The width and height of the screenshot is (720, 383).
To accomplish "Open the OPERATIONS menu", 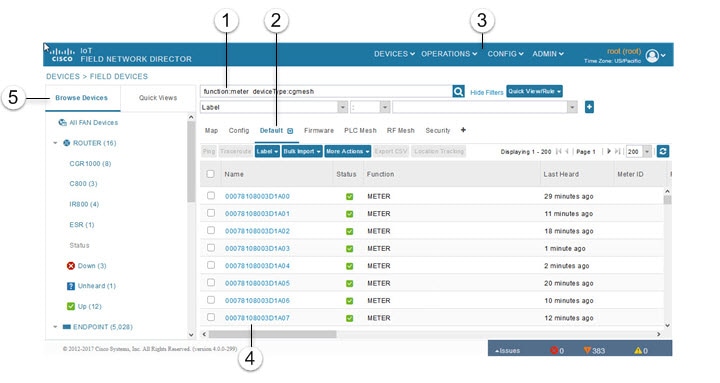I will tap(449, 54).
